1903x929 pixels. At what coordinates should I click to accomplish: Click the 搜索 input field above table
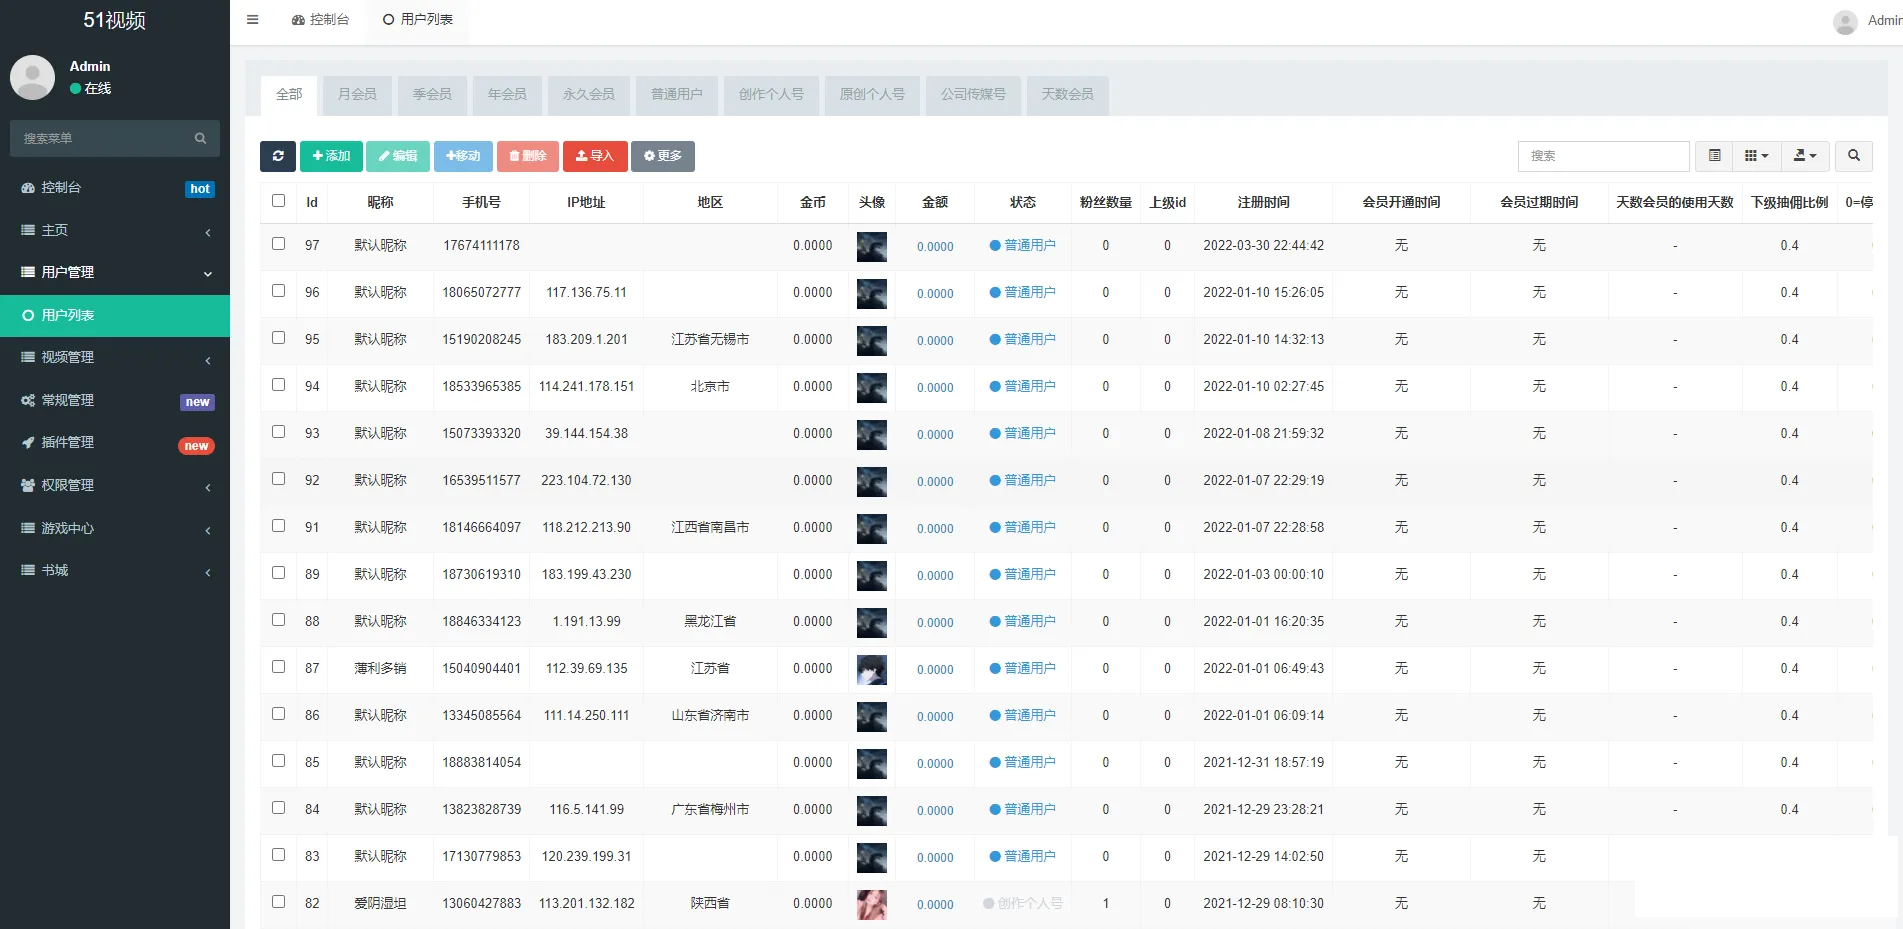click(x=1602, y=156)
